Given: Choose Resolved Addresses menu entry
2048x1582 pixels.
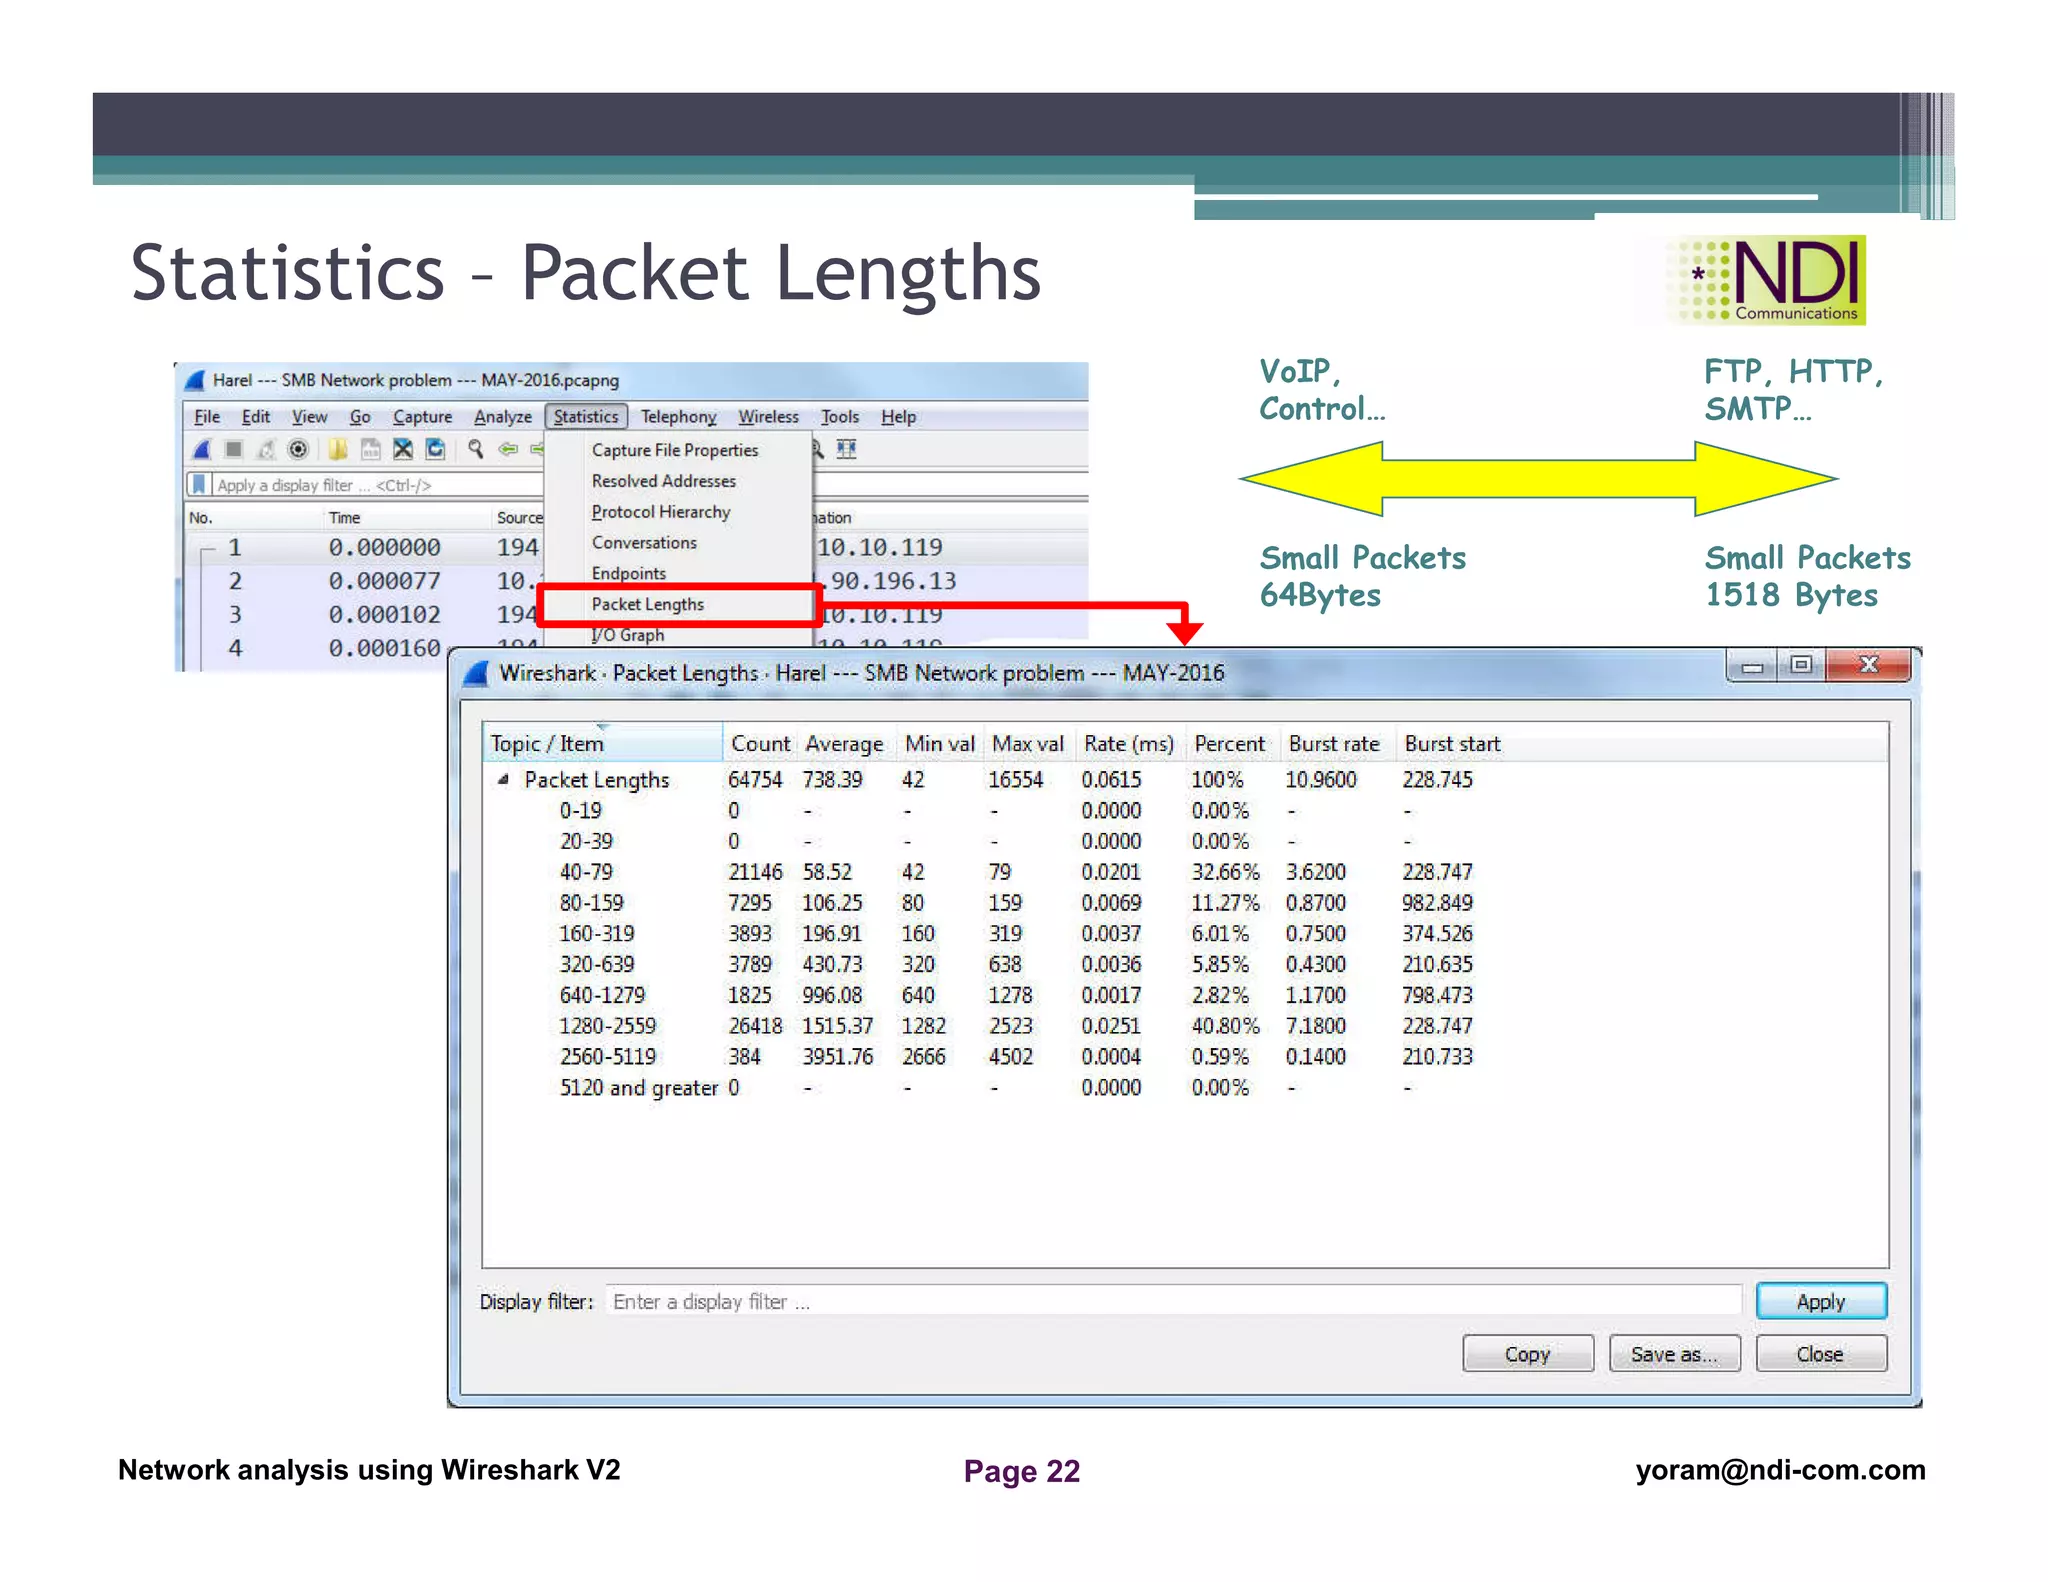Looking at the screenshot, I should (664, 481).
